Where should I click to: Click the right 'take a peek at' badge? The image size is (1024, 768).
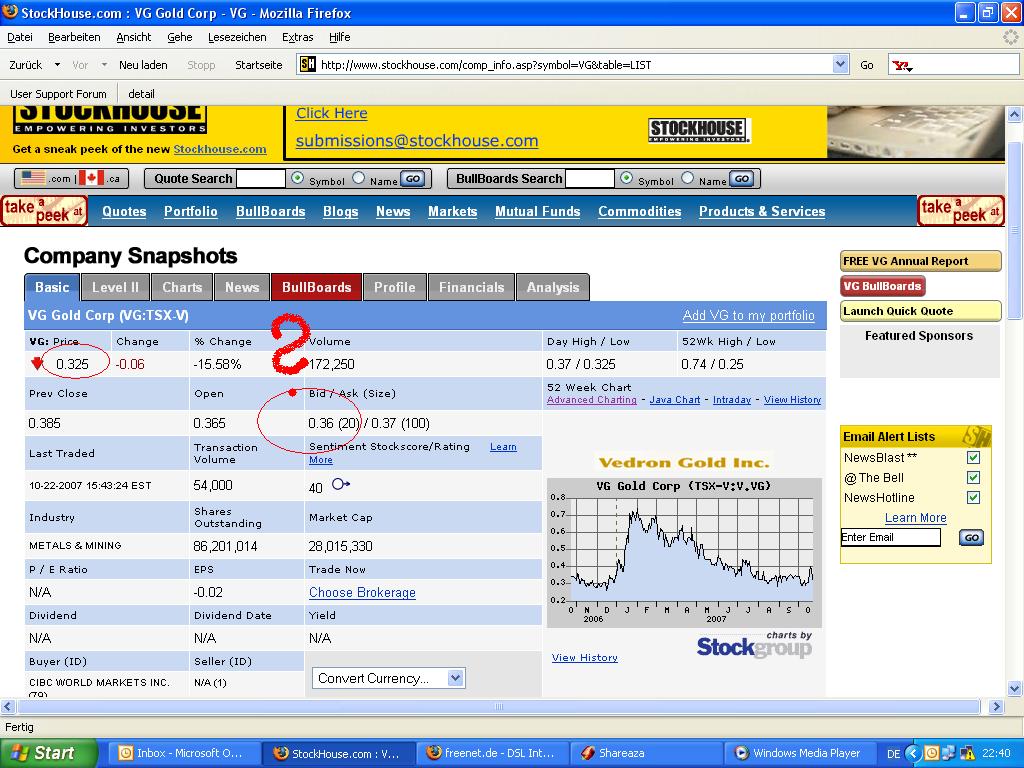[961, 211]
